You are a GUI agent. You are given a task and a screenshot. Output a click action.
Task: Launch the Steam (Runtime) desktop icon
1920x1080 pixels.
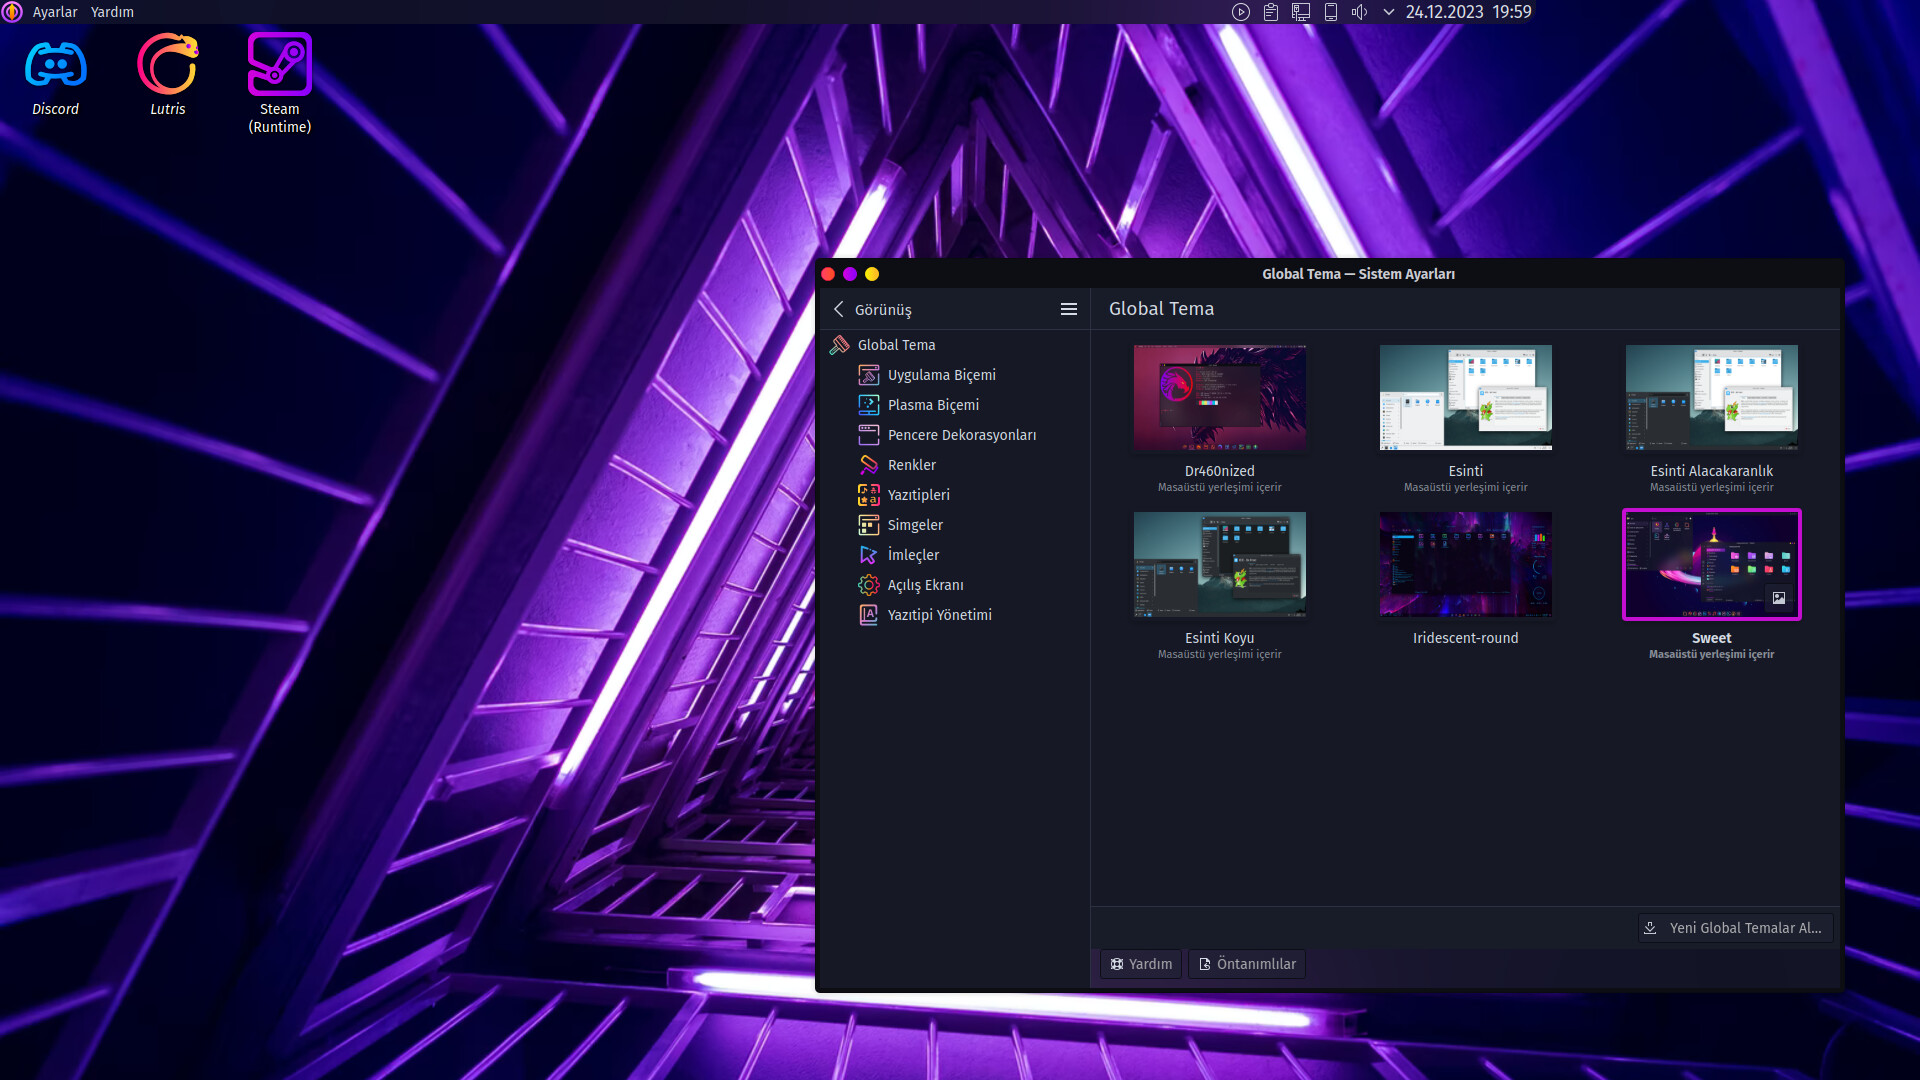280,66
